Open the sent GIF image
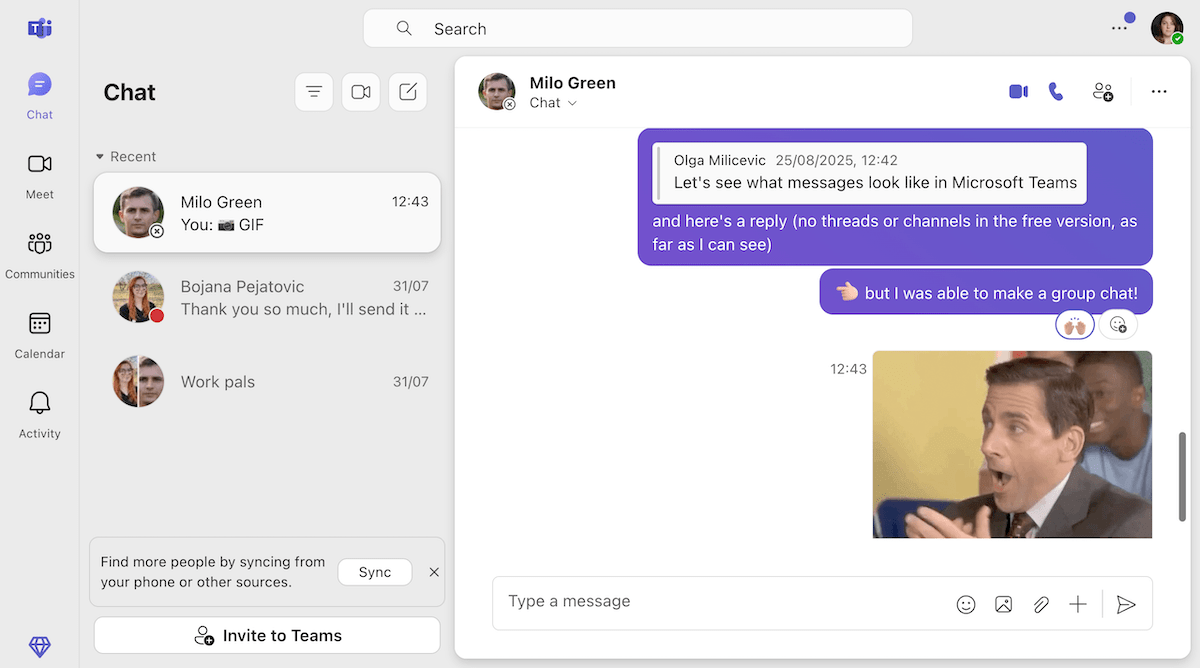This screenshot has width=1200, height=668. click(1012, 444)
